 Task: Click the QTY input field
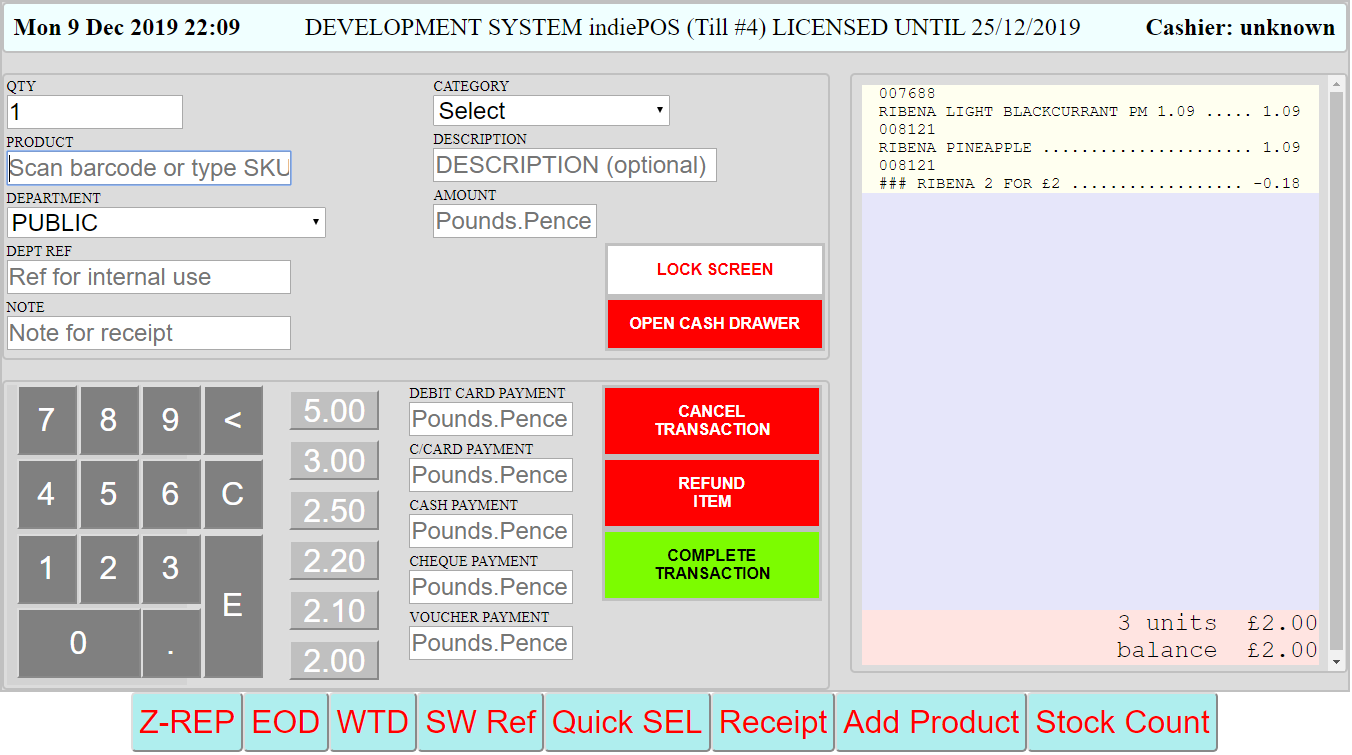coord(95,112)
